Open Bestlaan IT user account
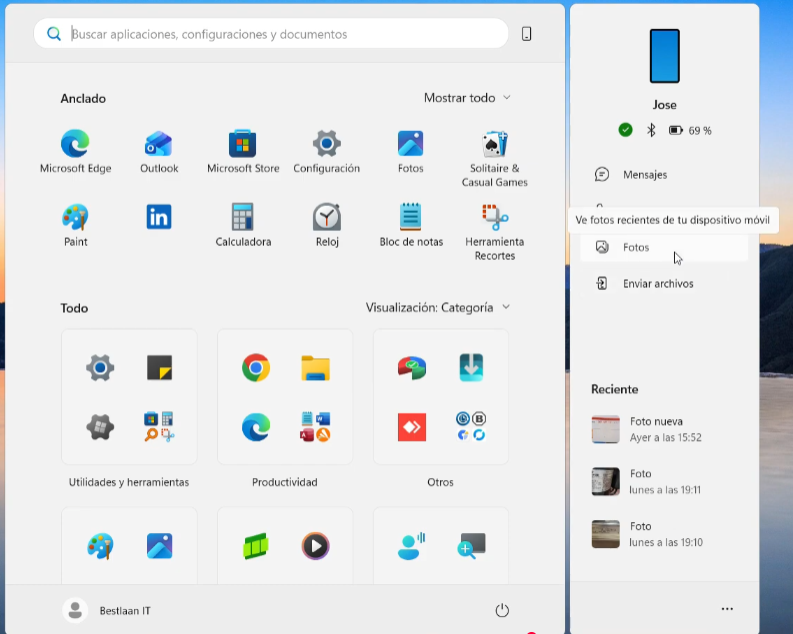The width and height of the screenshot is (793, 634). (x=107, y=610)
